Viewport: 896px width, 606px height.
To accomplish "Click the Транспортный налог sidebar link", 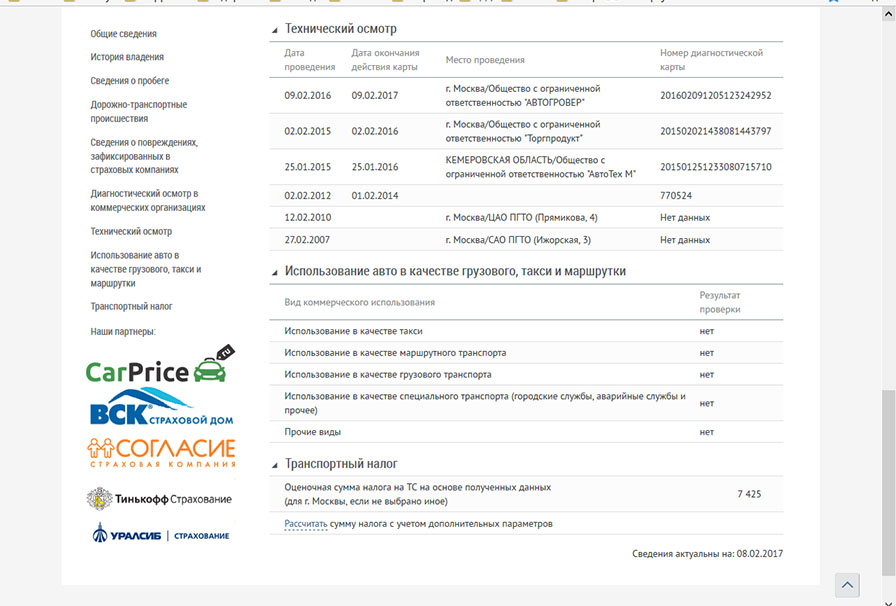I will (131, 307).
